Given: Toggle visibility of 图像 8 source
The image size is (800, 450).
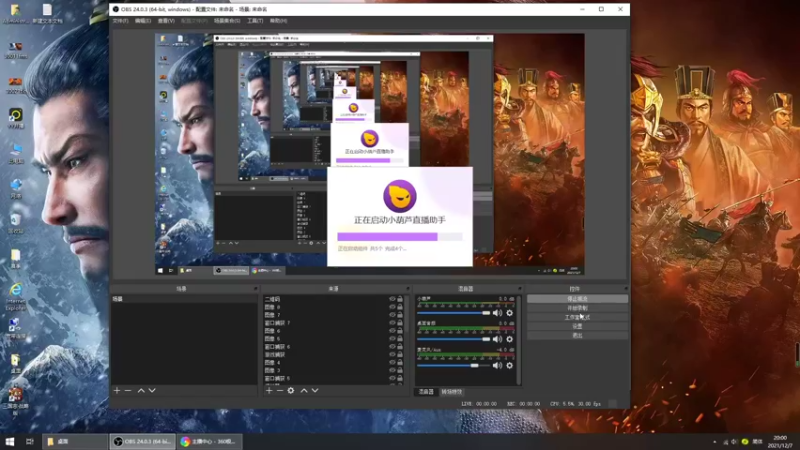Looking at the screenshot, I should (392, 307).
